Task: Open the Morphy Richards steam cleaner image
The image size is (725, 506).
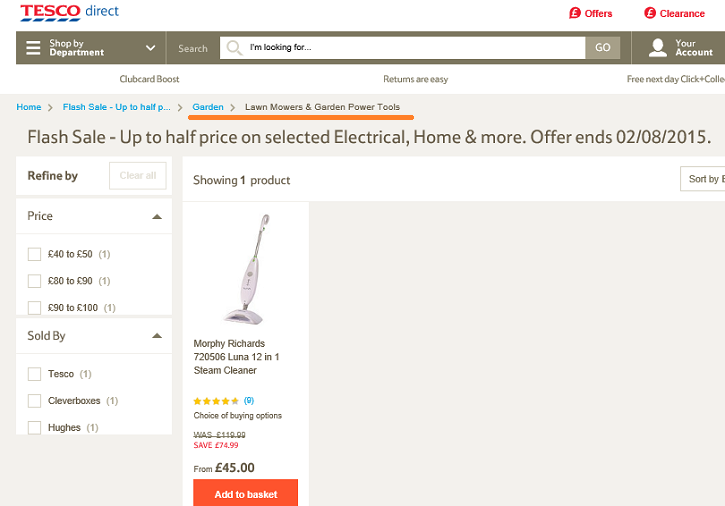Action: pos(246,269)
